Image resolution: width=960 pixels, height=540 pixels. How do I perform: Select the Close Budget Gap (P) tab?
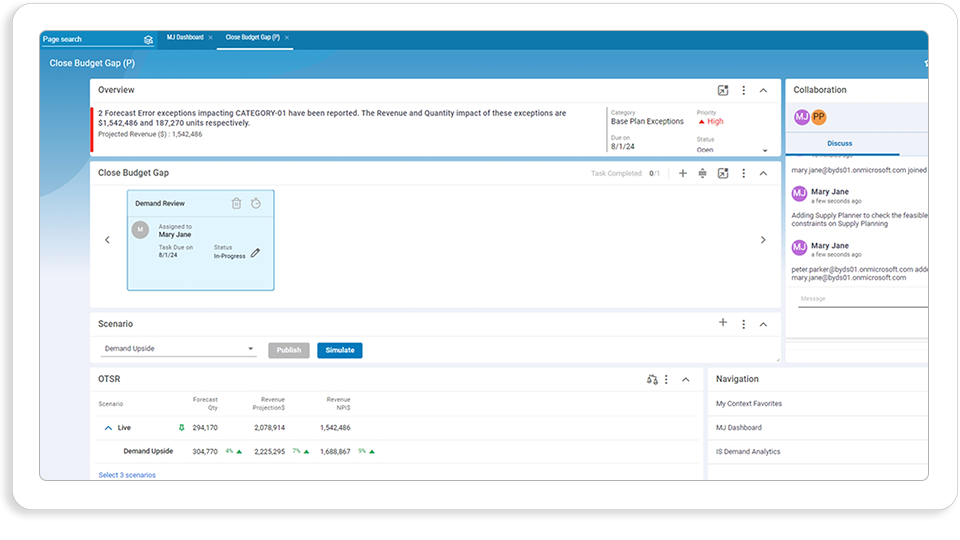252,37
